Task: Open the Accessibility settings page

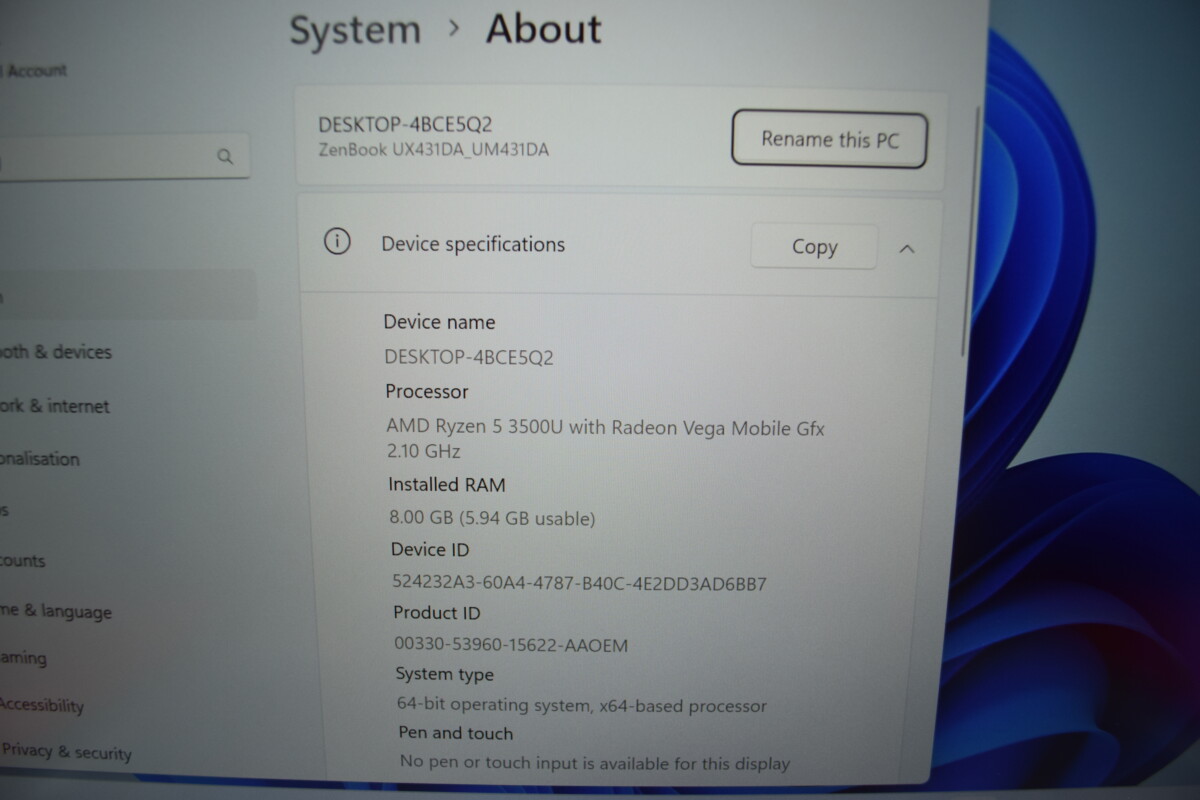Action: pos(42,705)
